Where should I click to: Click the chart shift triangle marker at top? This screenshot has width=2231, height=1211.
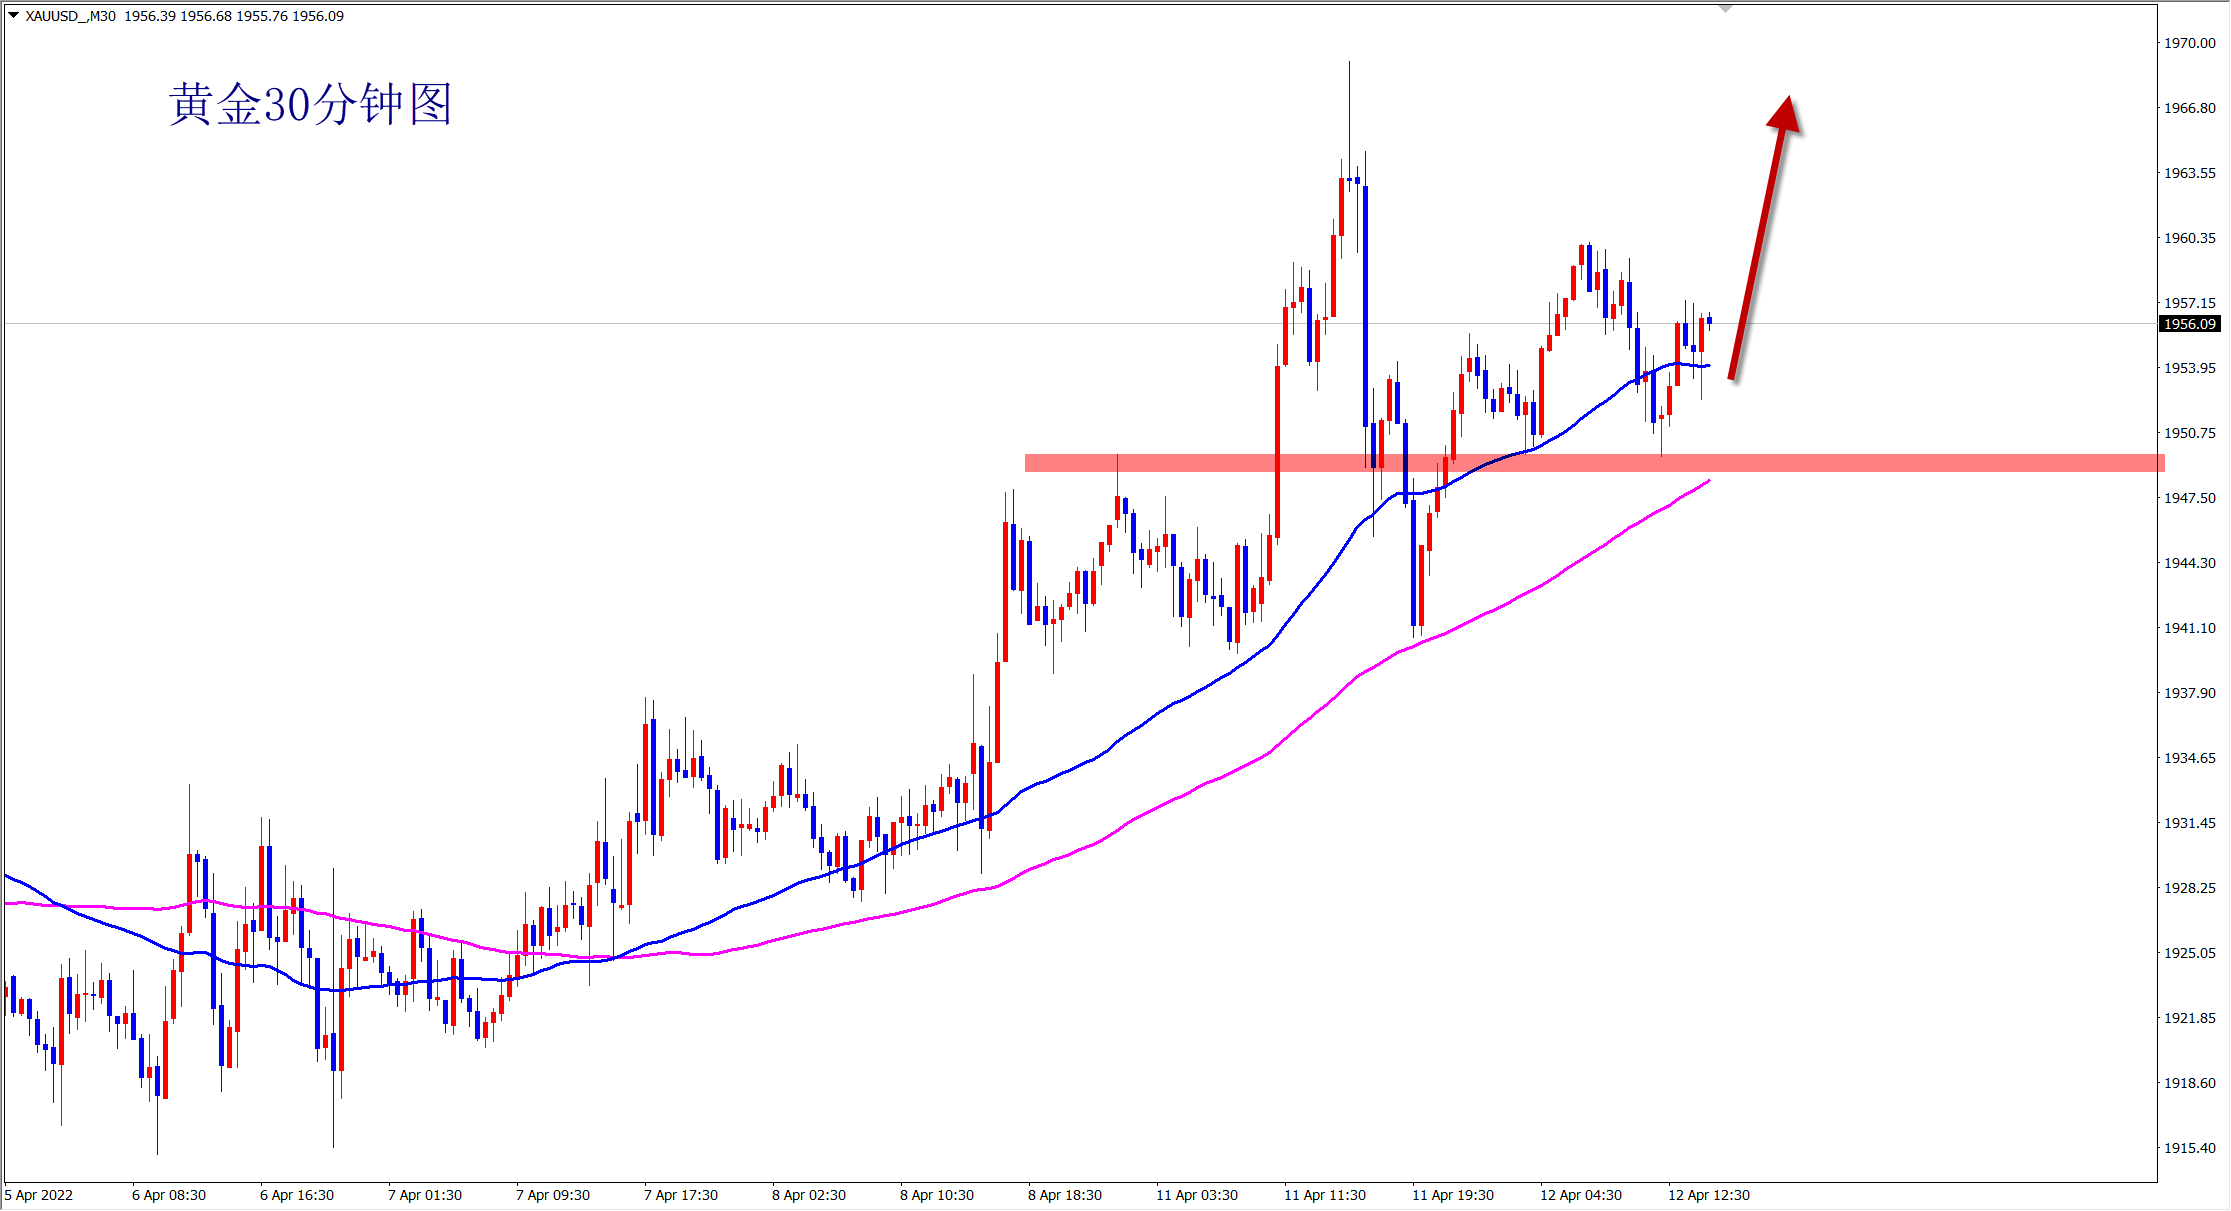pos(1725,9)
